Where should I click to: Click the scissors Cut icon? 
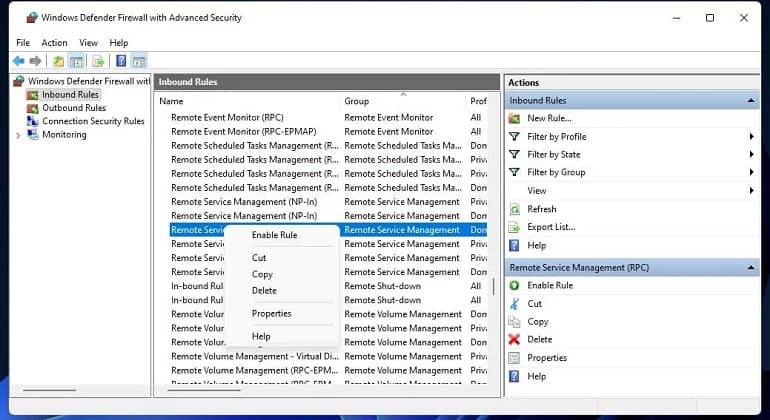click(x=514, y=304)
